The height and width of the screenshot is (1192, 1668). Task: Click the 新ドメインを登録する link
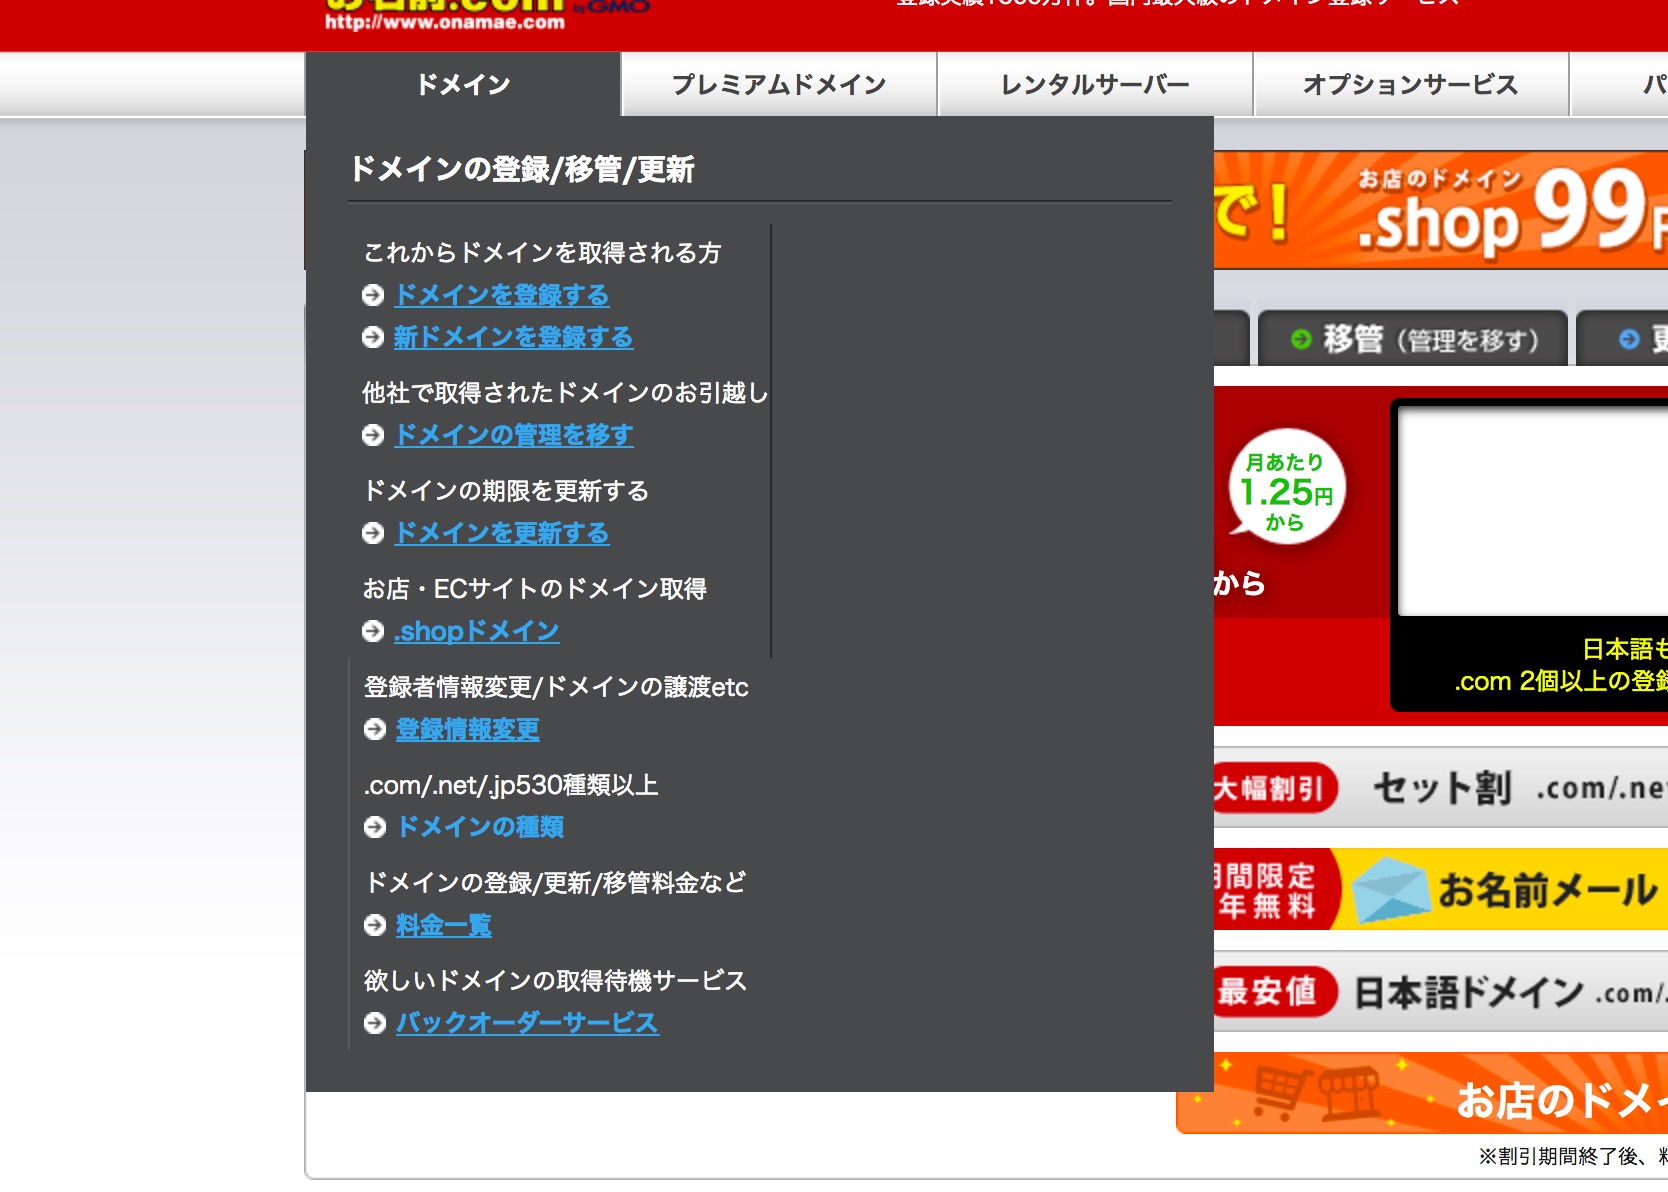click(x=513, y=337)
